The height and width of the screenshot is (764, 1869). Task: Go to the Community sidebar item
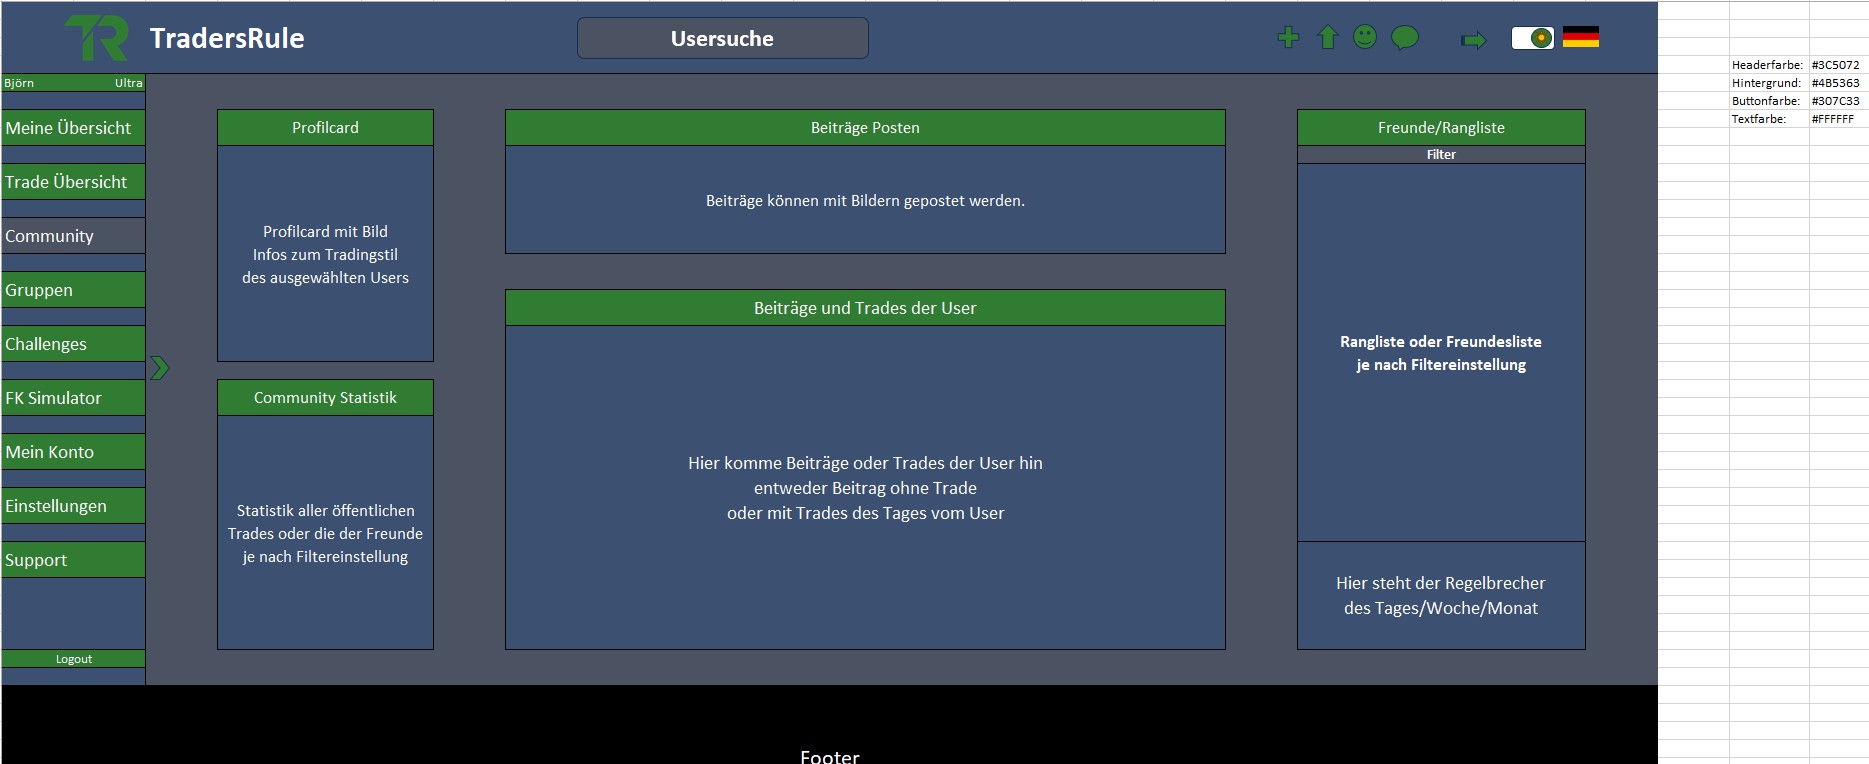click(73, 236)
